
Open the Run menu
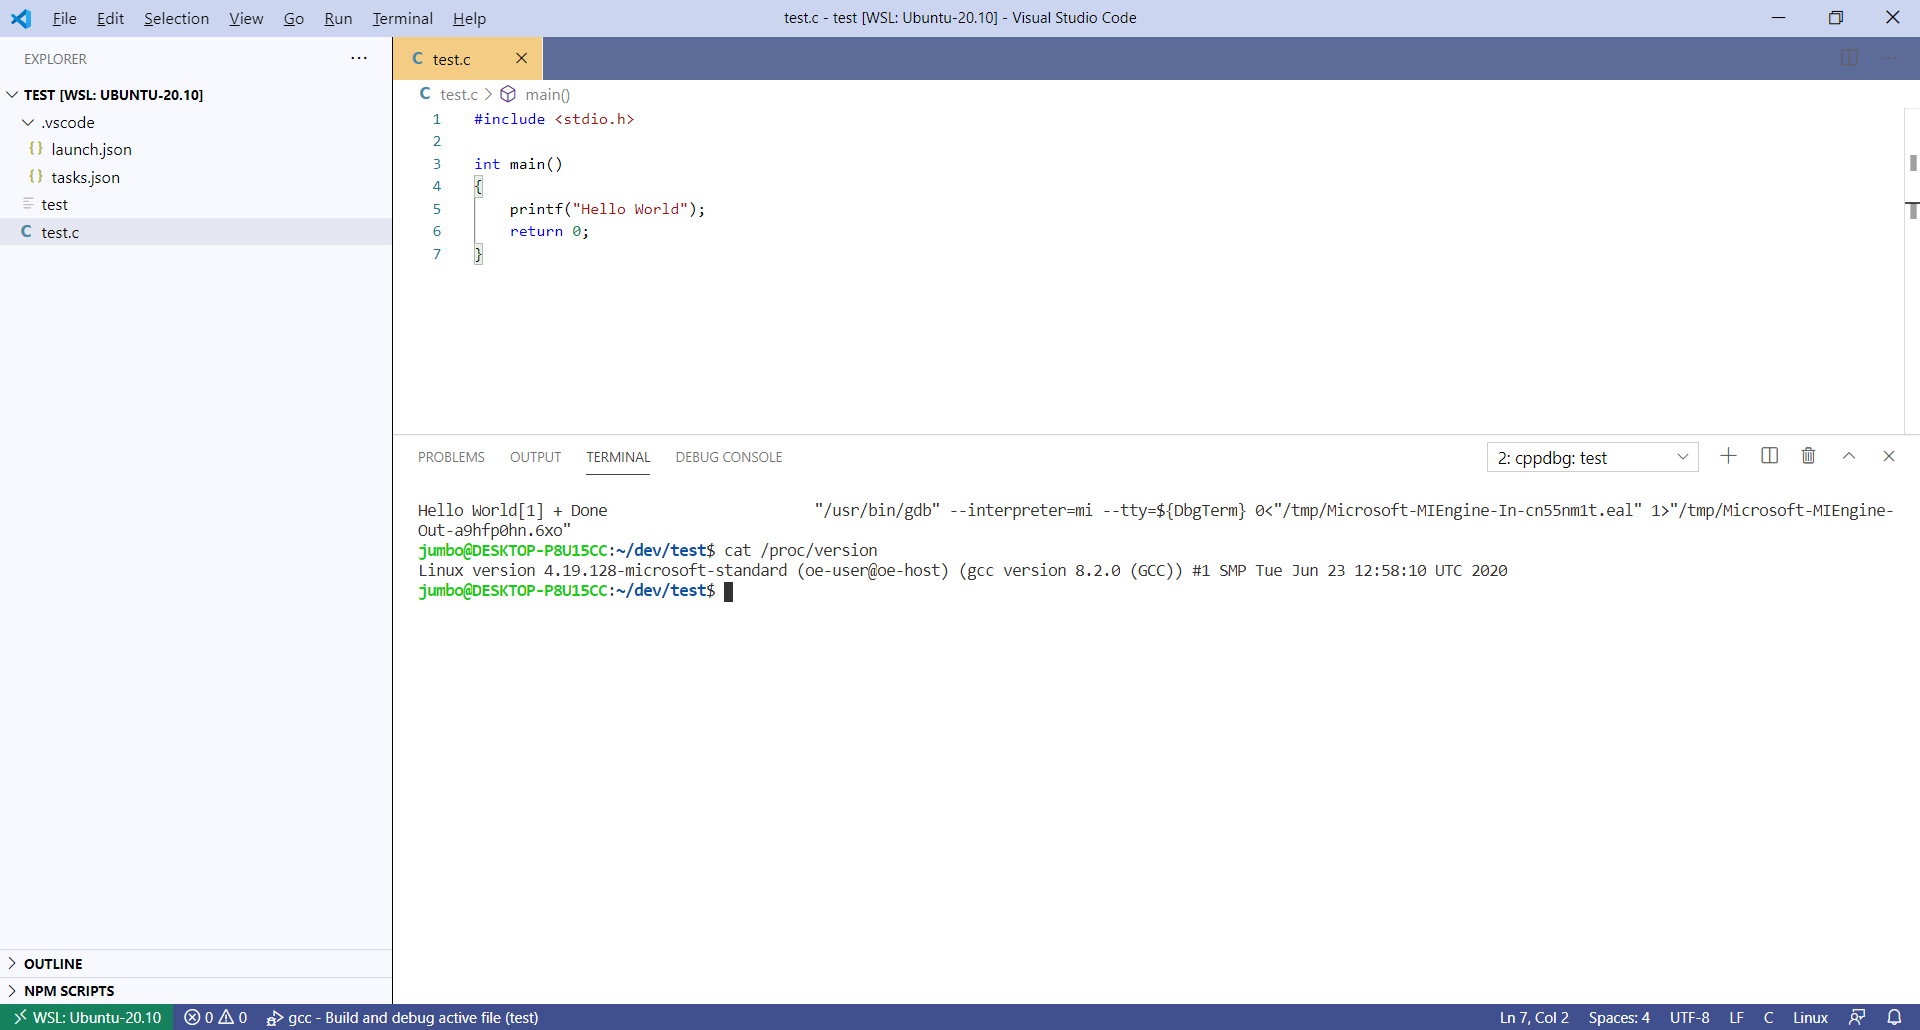pyautogui.click(x=338, y=18)
